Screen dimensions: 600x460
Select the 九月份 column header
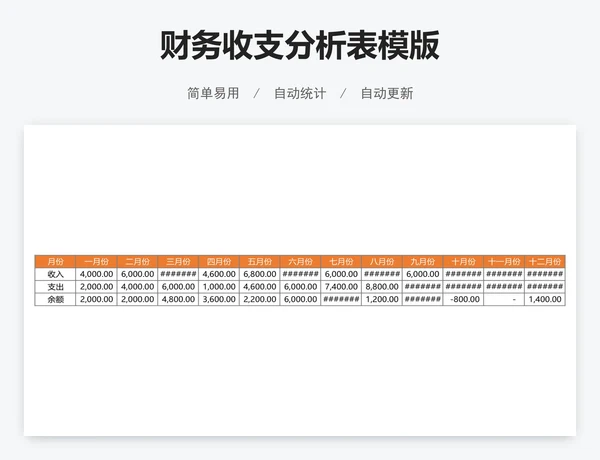(423, 262)
